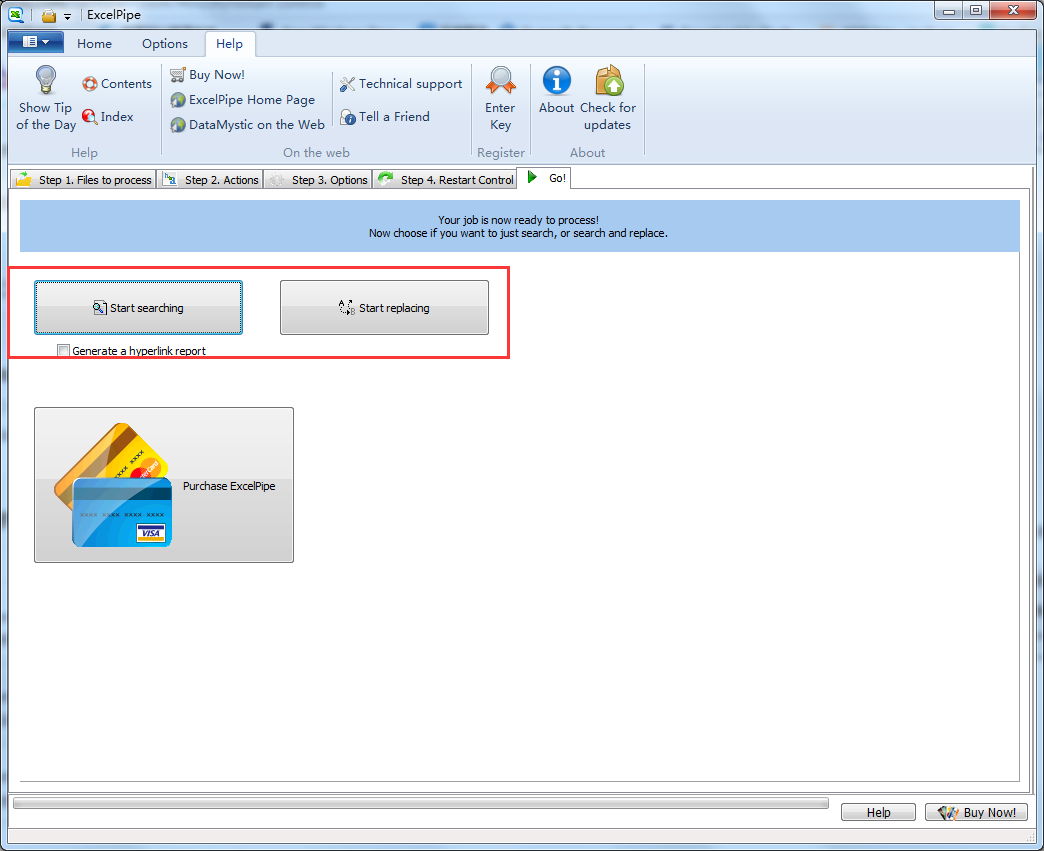
Task: Go to Step 1. Files to process tab
Action: pyautogui.click(x=83, y=180)
